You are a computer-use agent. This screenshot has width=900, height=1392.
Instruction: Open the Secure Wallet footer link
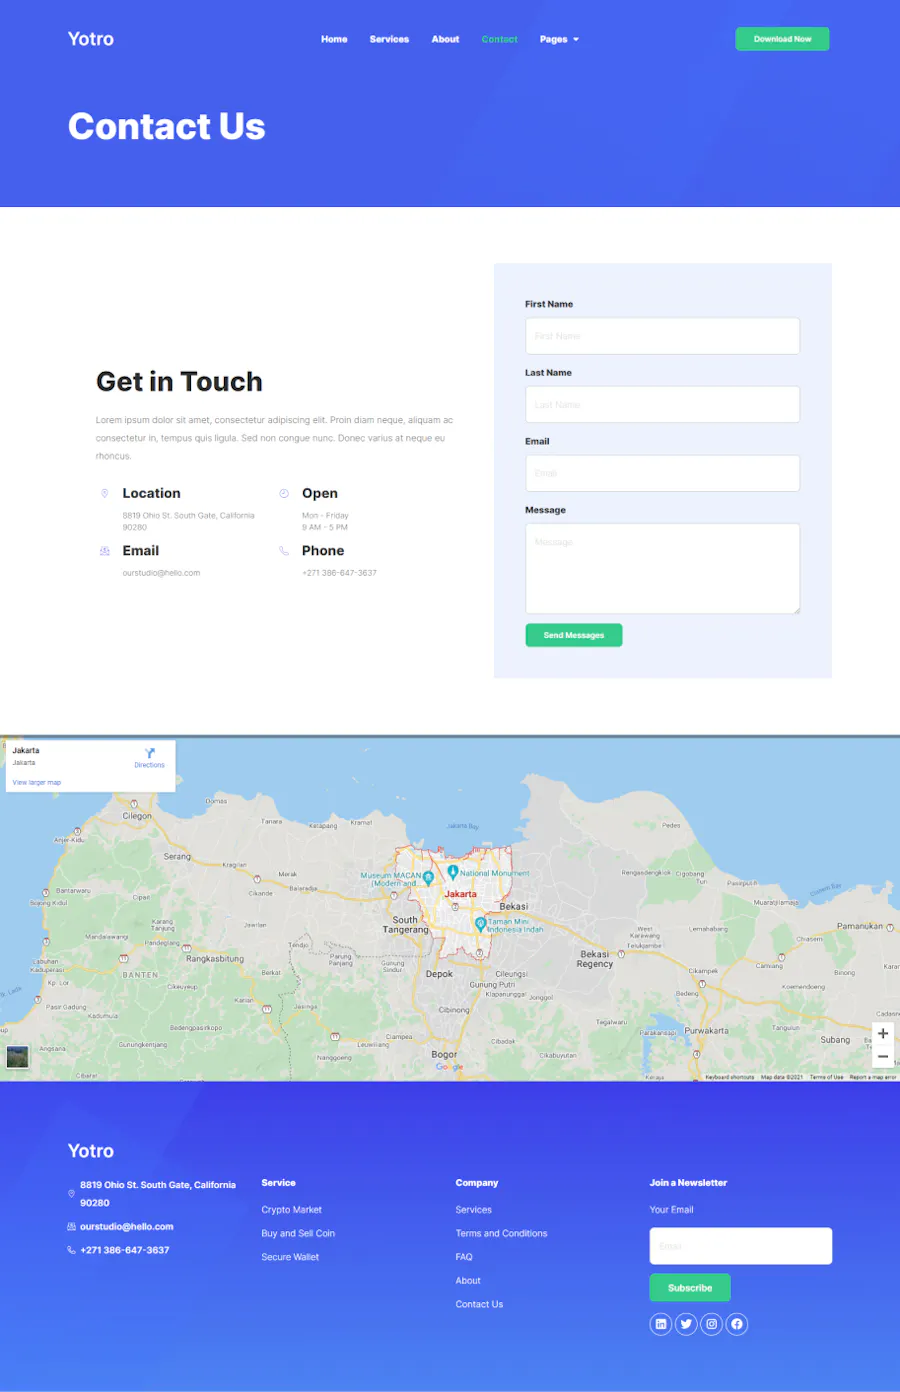[x=290, y=1257]
